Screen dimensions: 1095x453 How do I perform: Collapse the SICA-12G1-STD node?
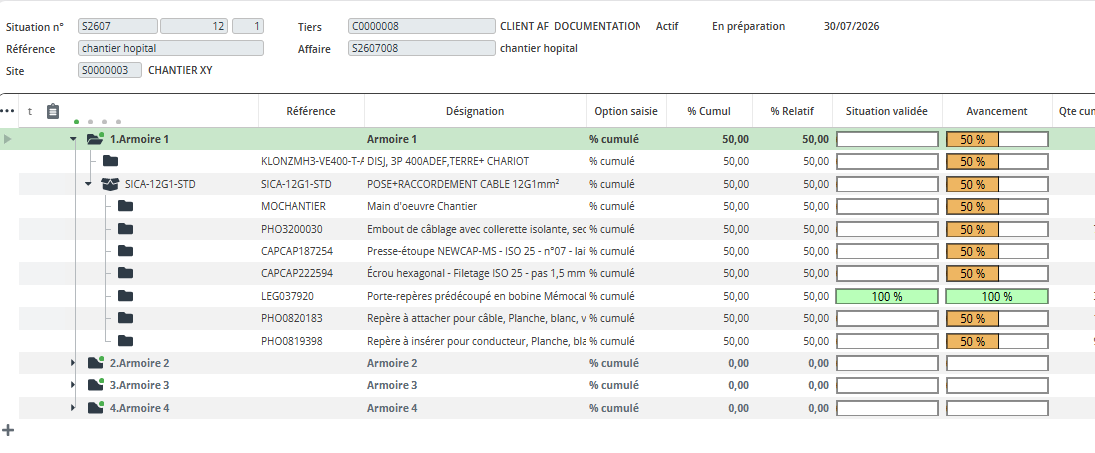point(88,184)
